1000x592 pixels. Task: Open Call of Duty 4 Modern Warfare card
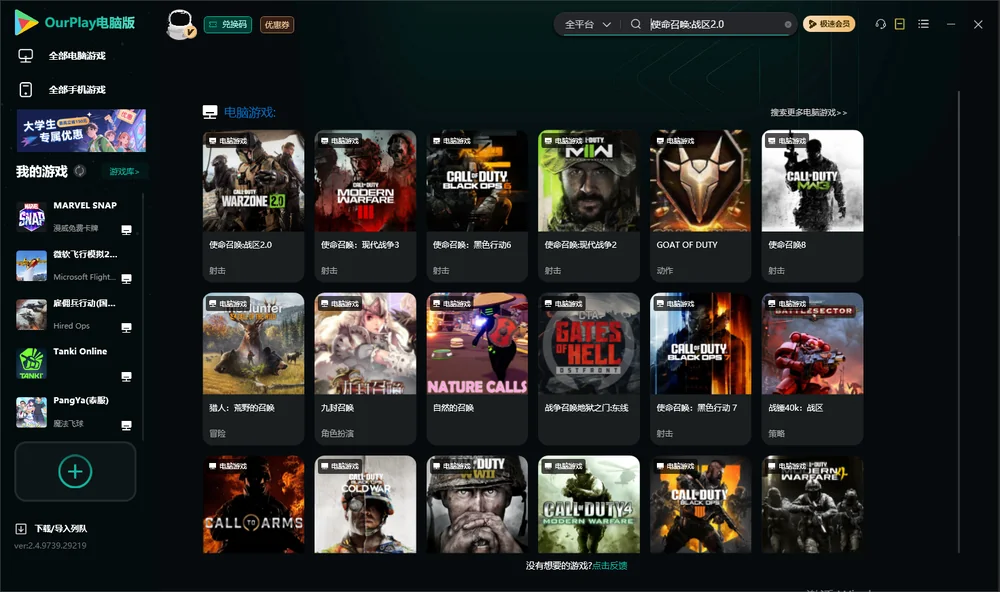pos(589,504)
